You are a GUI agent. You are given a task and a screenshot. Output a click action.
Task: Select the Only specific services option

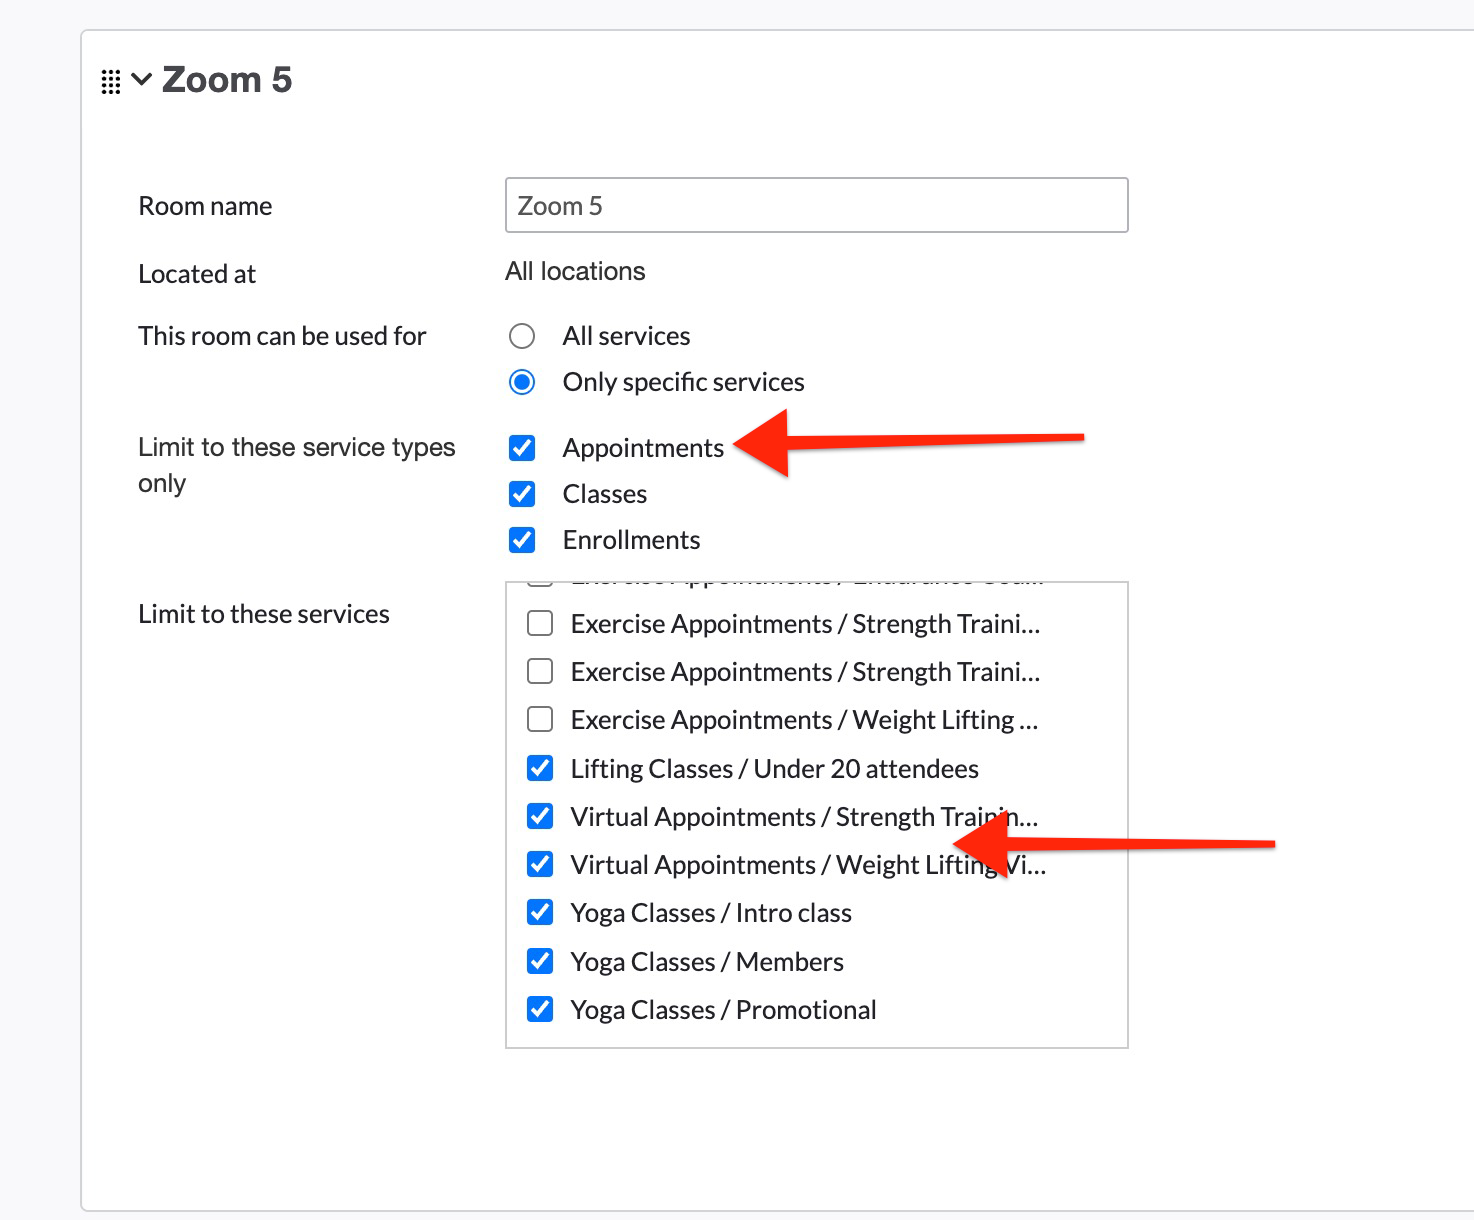coord(522,382)
